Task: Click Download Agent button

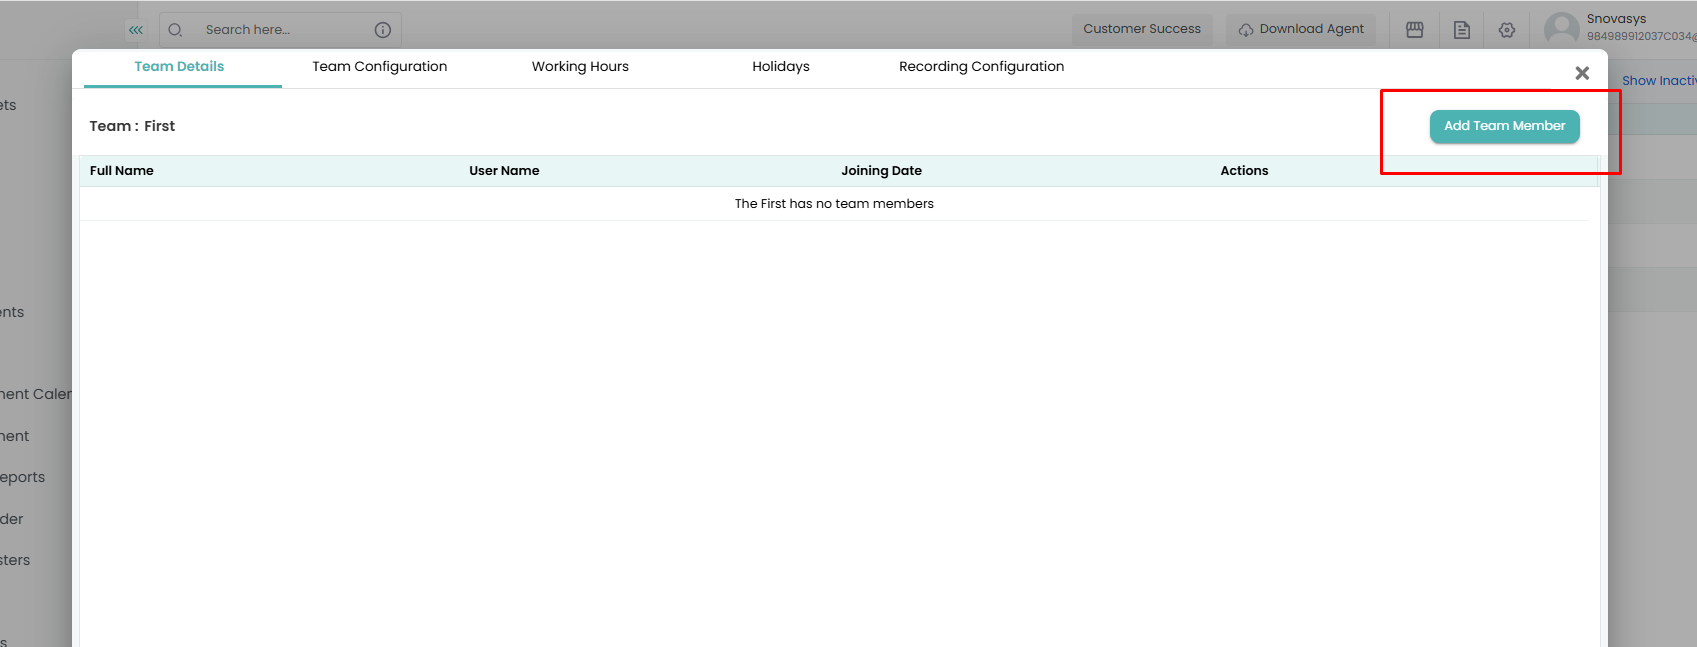Action: click(x=1301, y=29)
